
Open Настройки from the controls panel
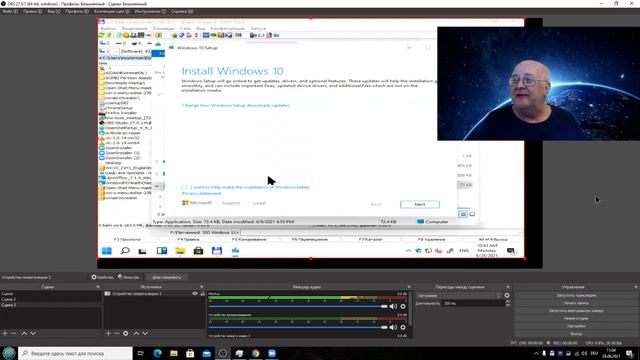(x=576, y=326)
